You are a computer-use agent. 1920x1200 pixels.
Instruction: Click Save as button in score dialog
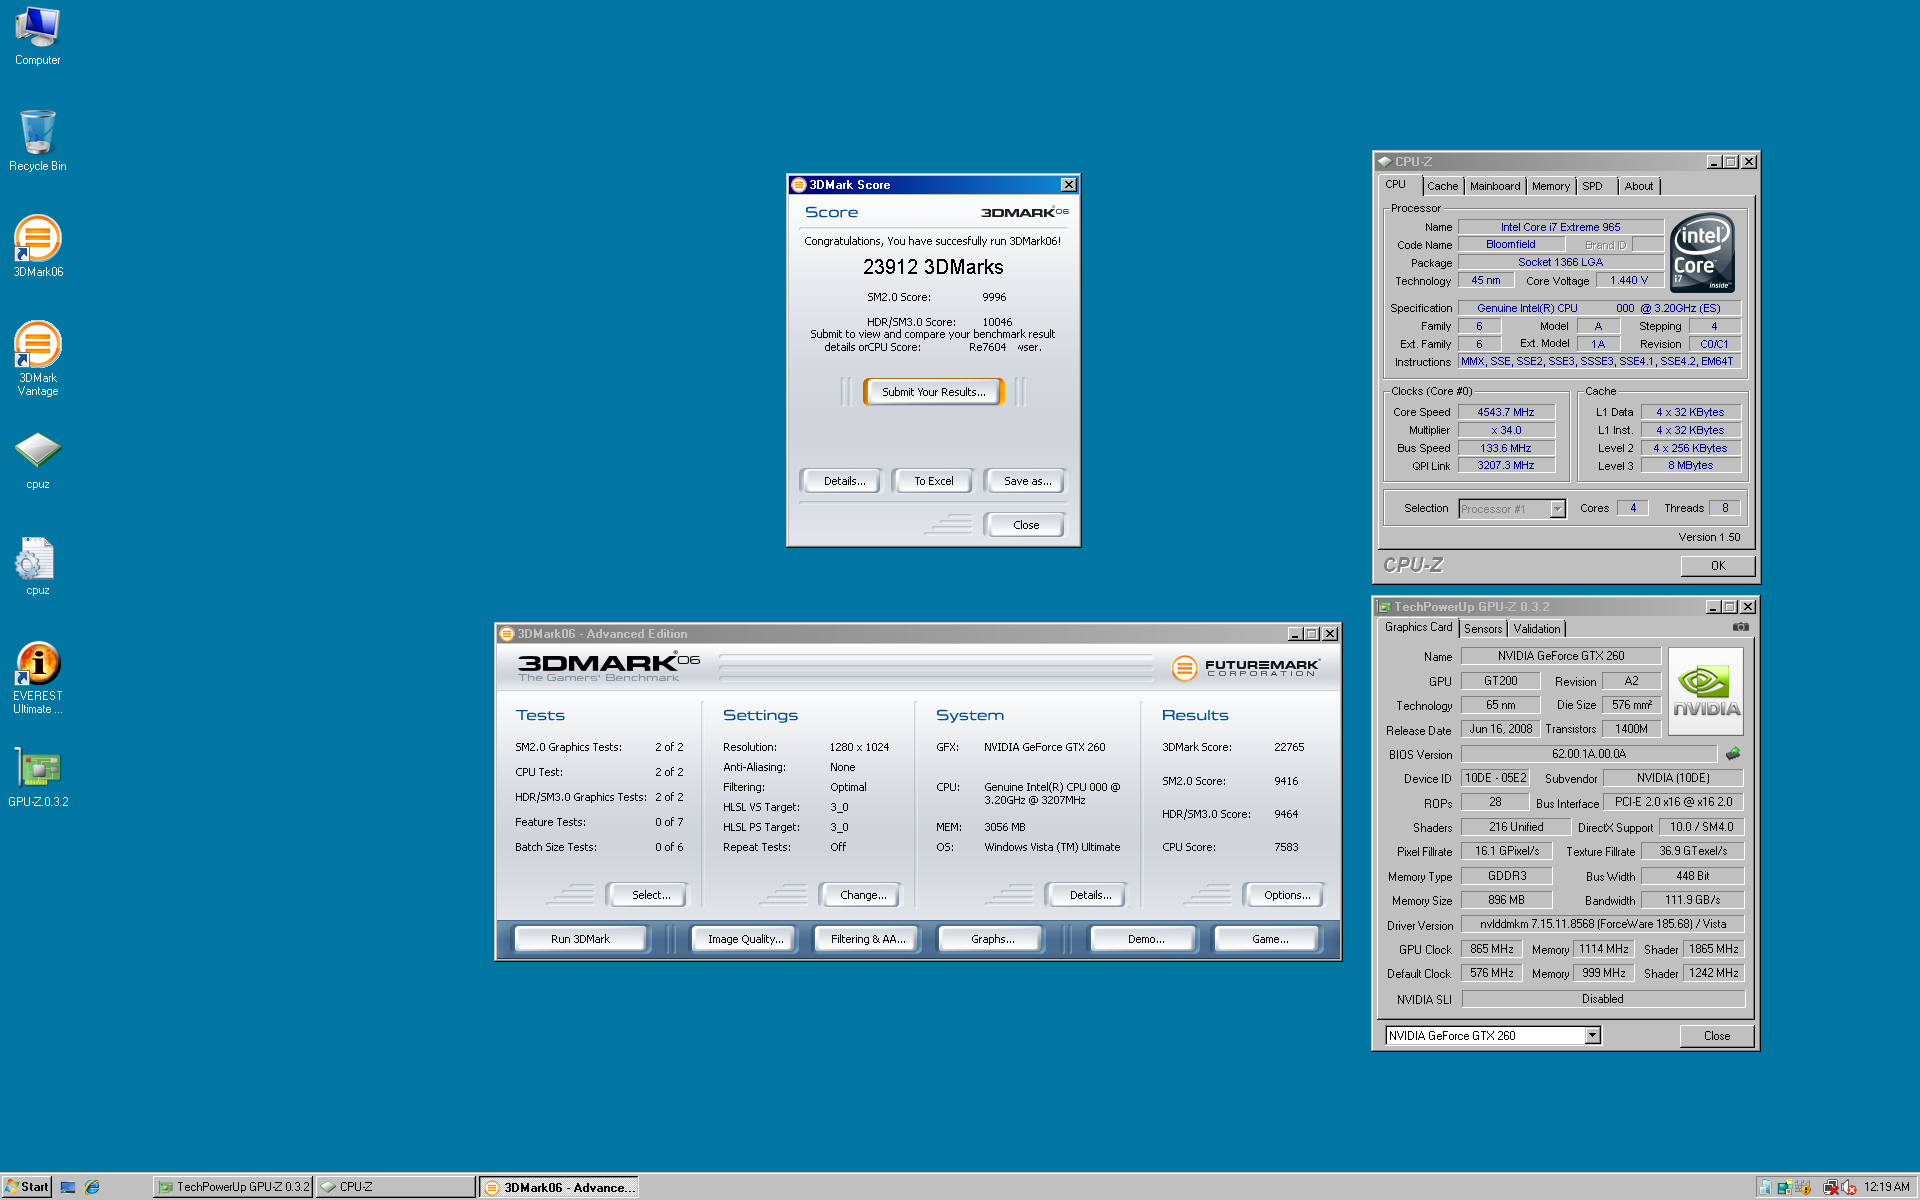point(1027,481)
